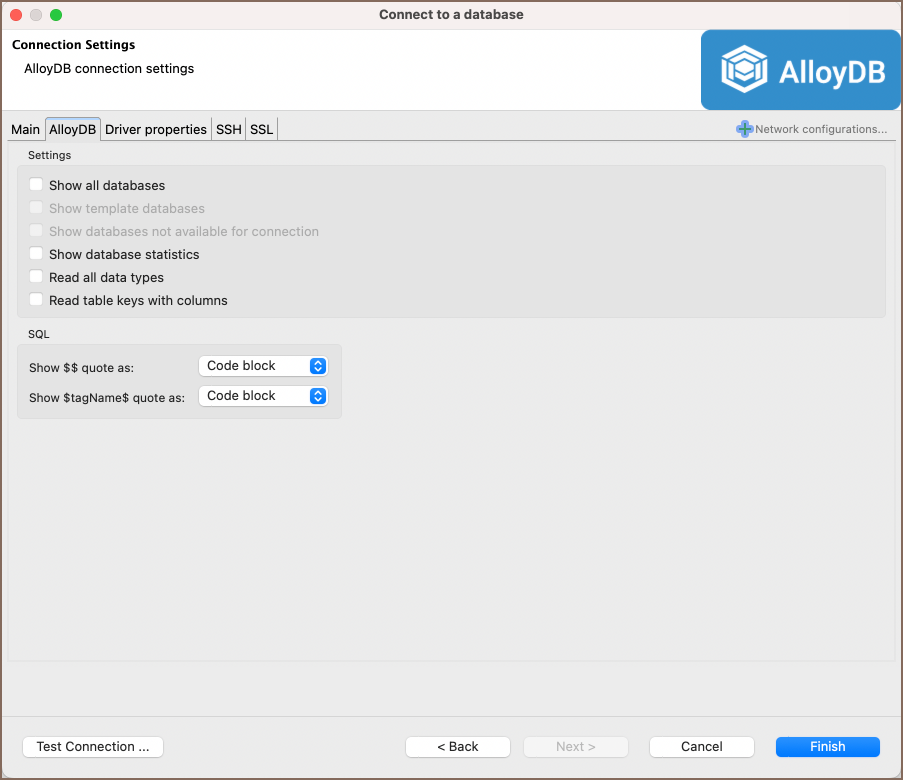The width and height of the screenshot is (903, 780).
Task: Switch to the SSH tab
Action: [229, 129]
